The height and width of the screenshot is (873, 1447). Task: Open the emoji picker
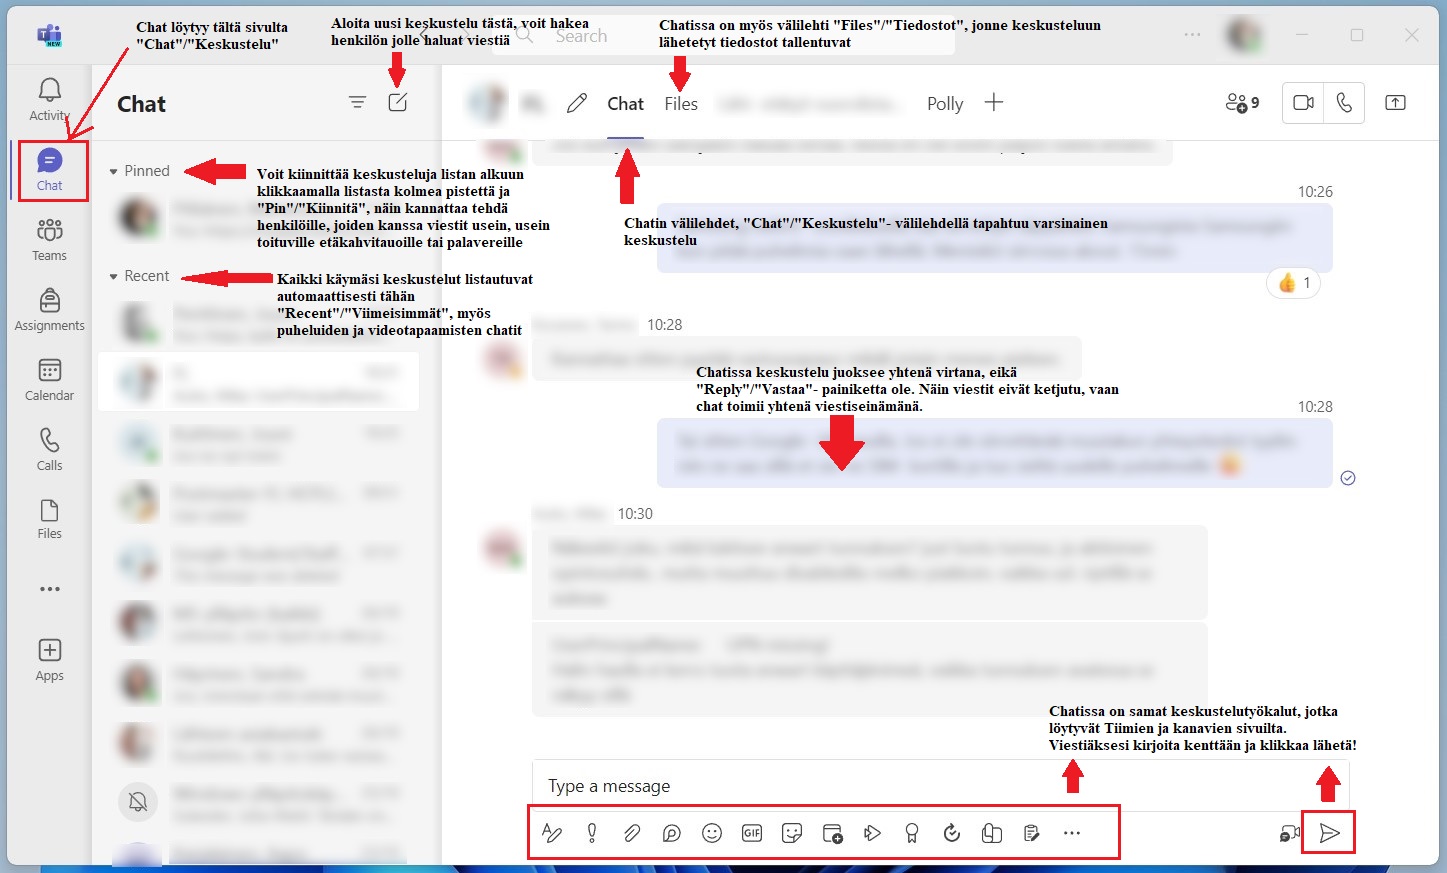(x=712, y=833)
